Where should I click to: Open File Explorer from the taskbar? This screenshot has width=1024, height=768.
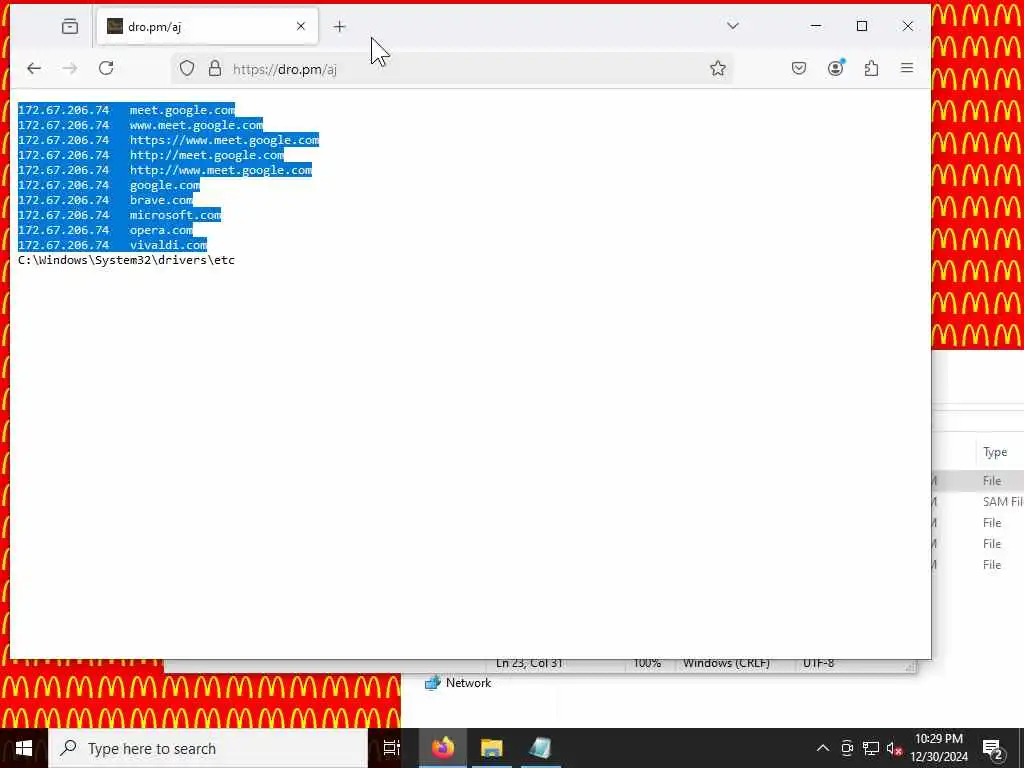492,748
